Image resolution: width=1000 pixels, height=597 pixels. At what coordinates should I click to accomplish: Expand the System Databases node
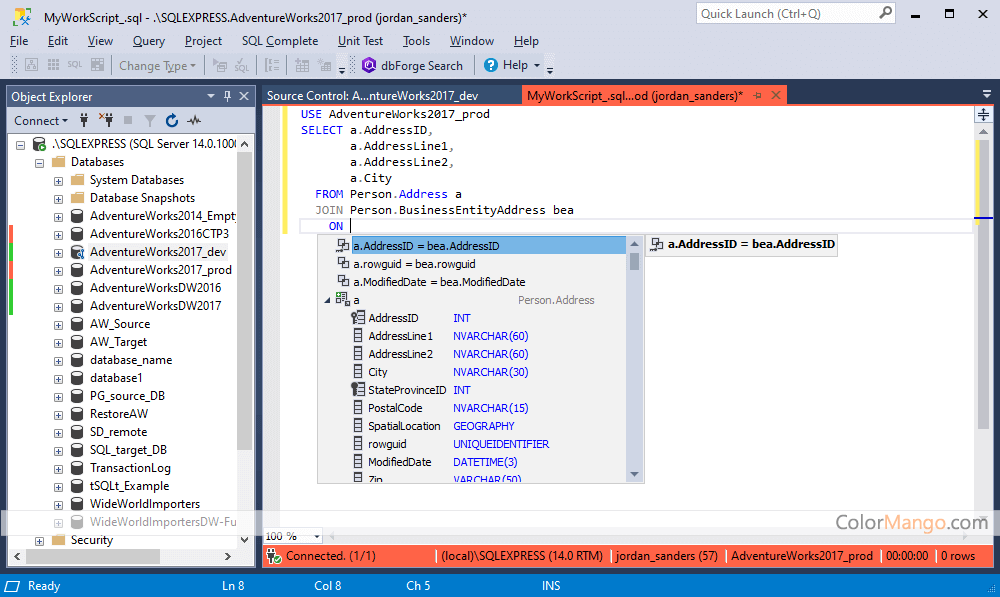[58, 181]
